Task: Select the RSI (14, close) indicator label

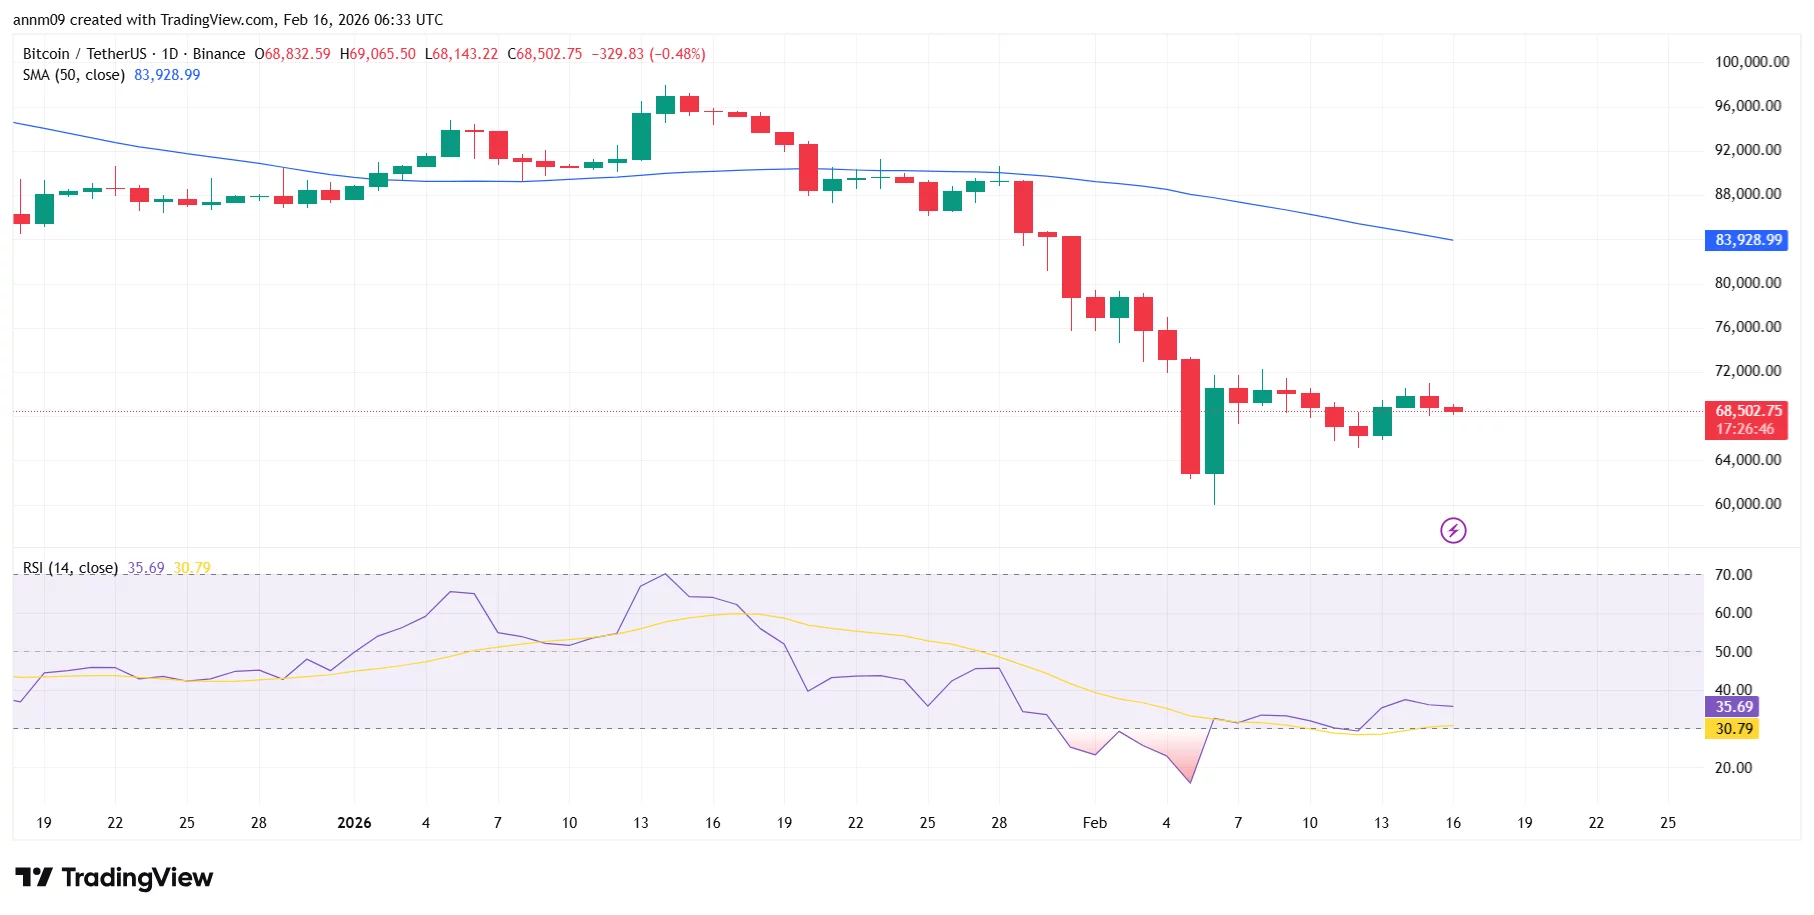Action: point(68,567)
